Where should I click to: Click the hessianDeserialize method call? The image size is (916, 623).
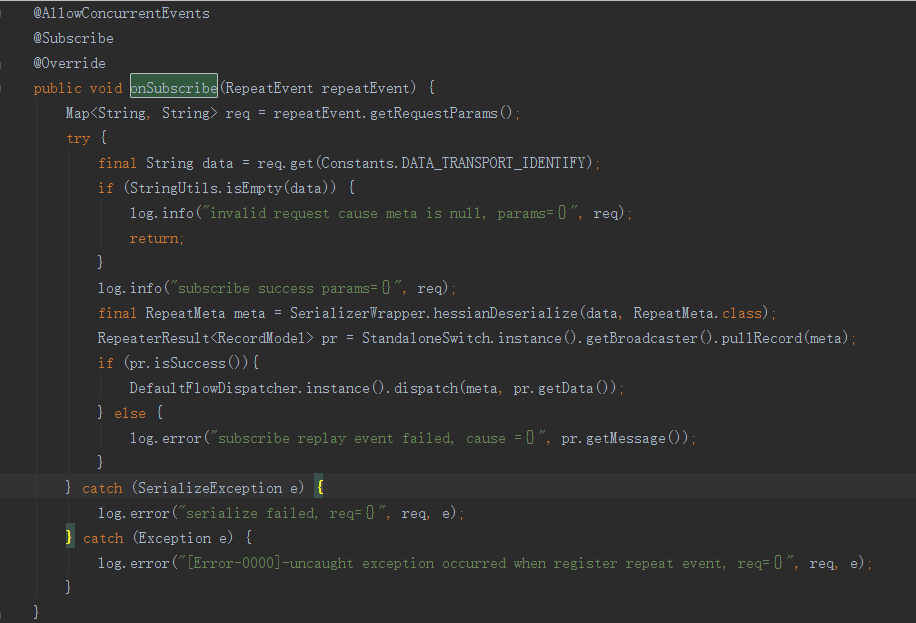coord(505,313)
